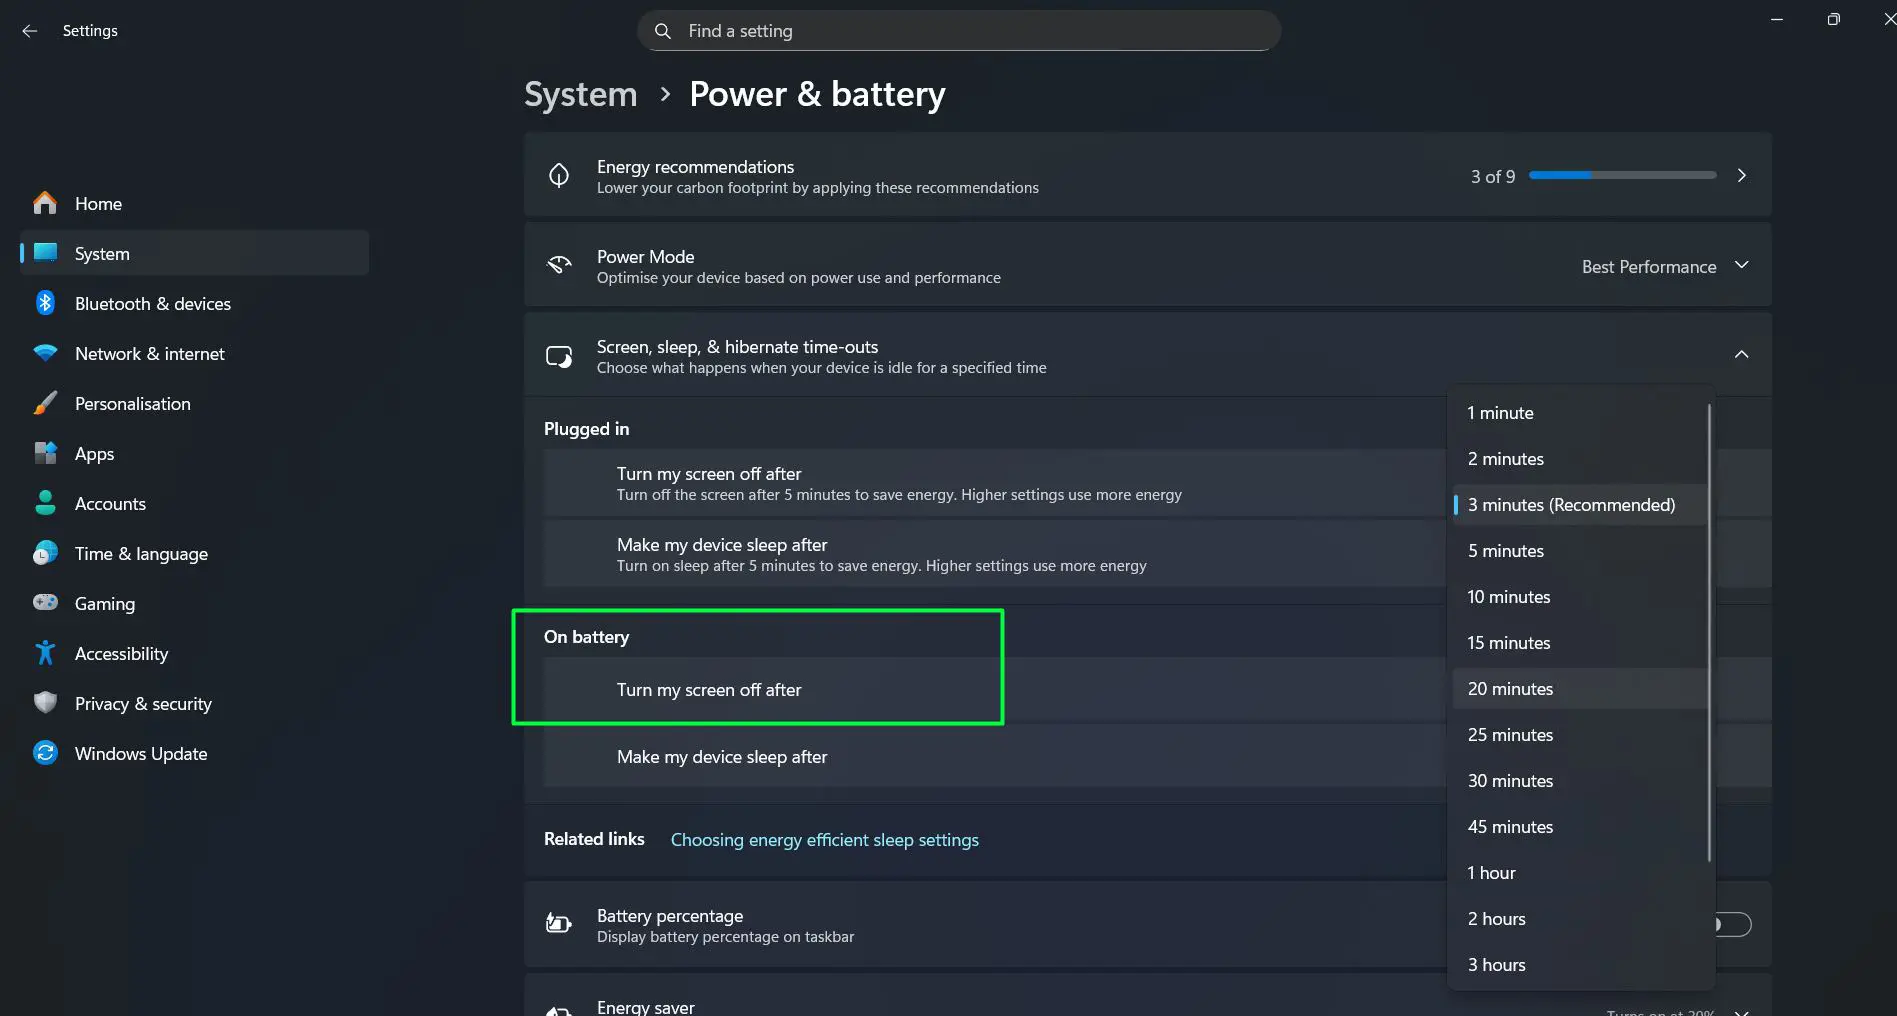This screenshot has height=1016, width=1897.
Task: Open Accounts settings
Action: click(x=110, y=503)
